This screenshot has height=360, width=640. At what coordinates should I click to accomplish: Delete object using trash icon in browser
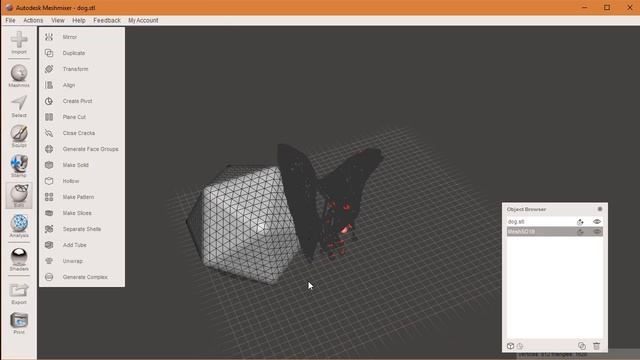[x=596, y=346]
